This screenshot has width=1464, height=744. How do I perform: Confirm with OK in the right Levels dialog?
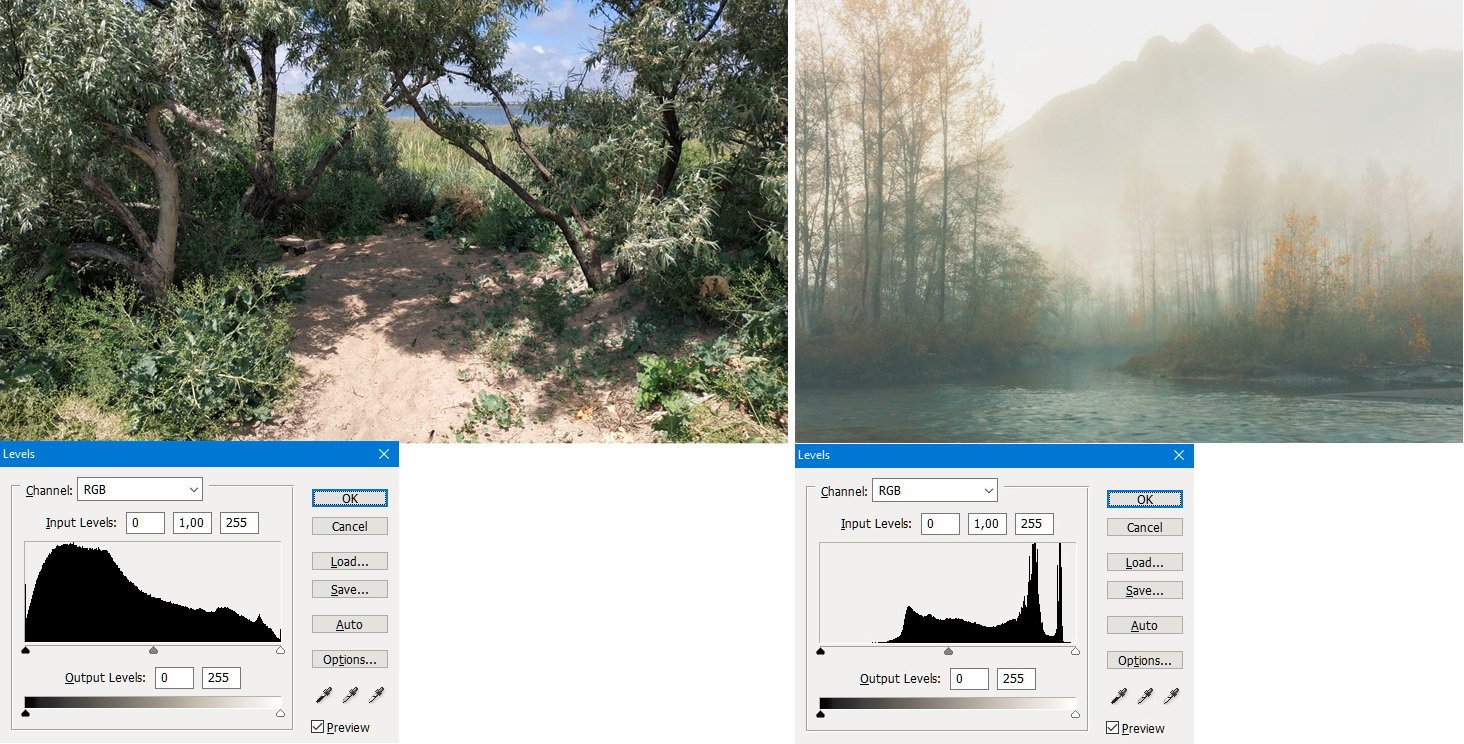pos(1144,499)
